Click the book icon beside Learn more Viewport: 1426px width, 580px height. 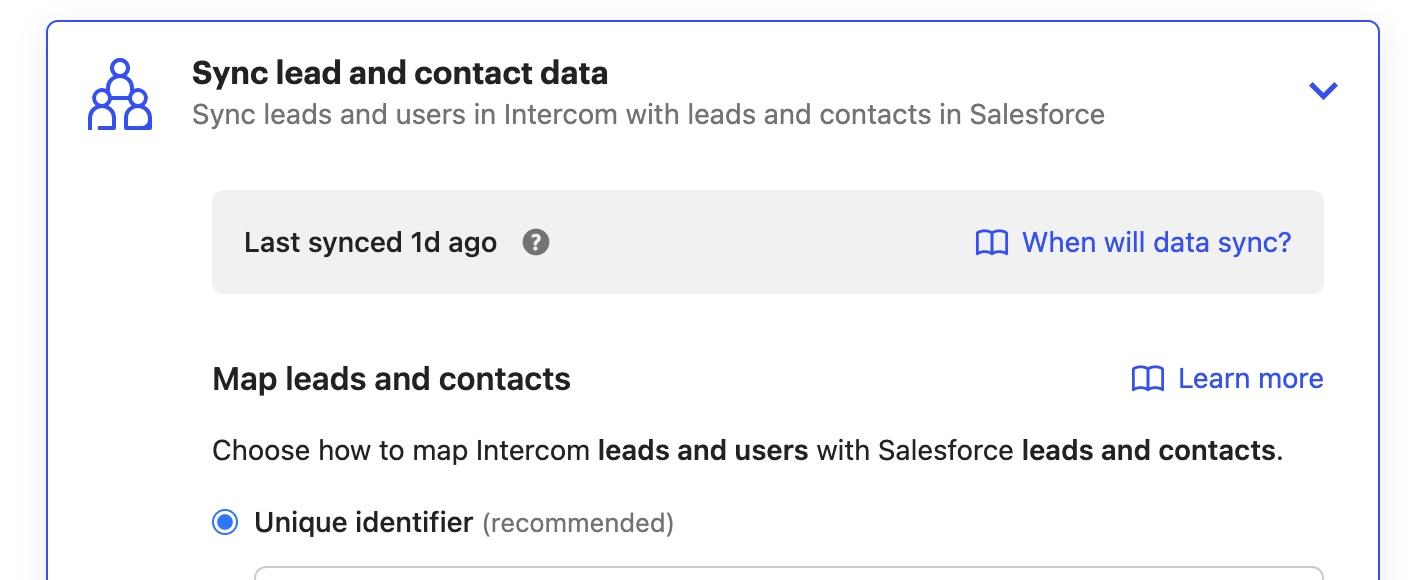(x=1148, y=379)
